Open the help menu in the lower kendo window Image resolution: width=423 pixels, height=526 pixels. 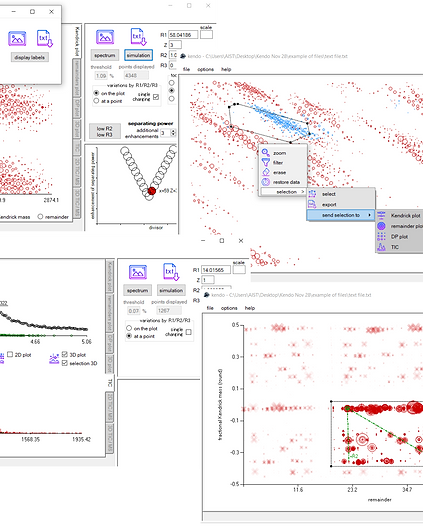pyautogui.click(x=250, y=308)
